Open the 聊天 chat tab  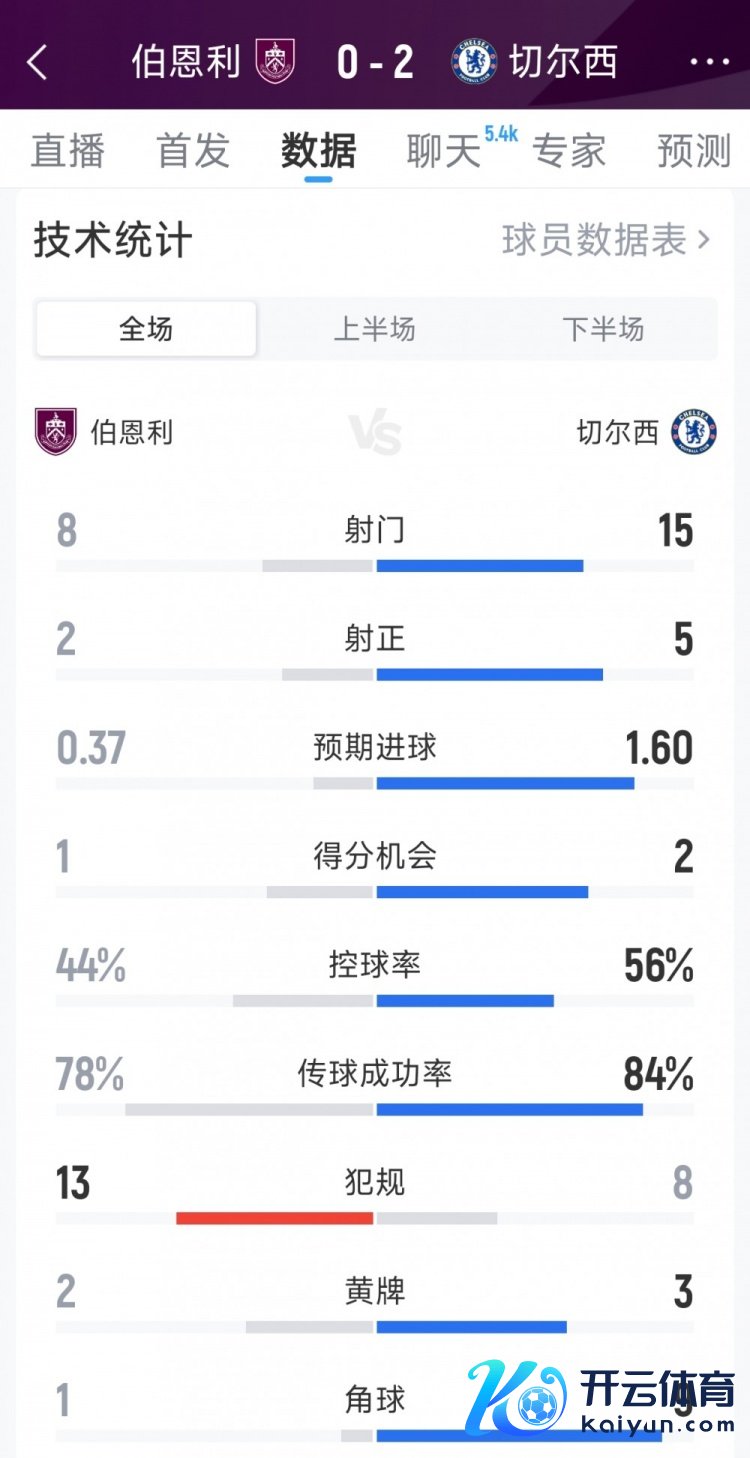(444, 151)
